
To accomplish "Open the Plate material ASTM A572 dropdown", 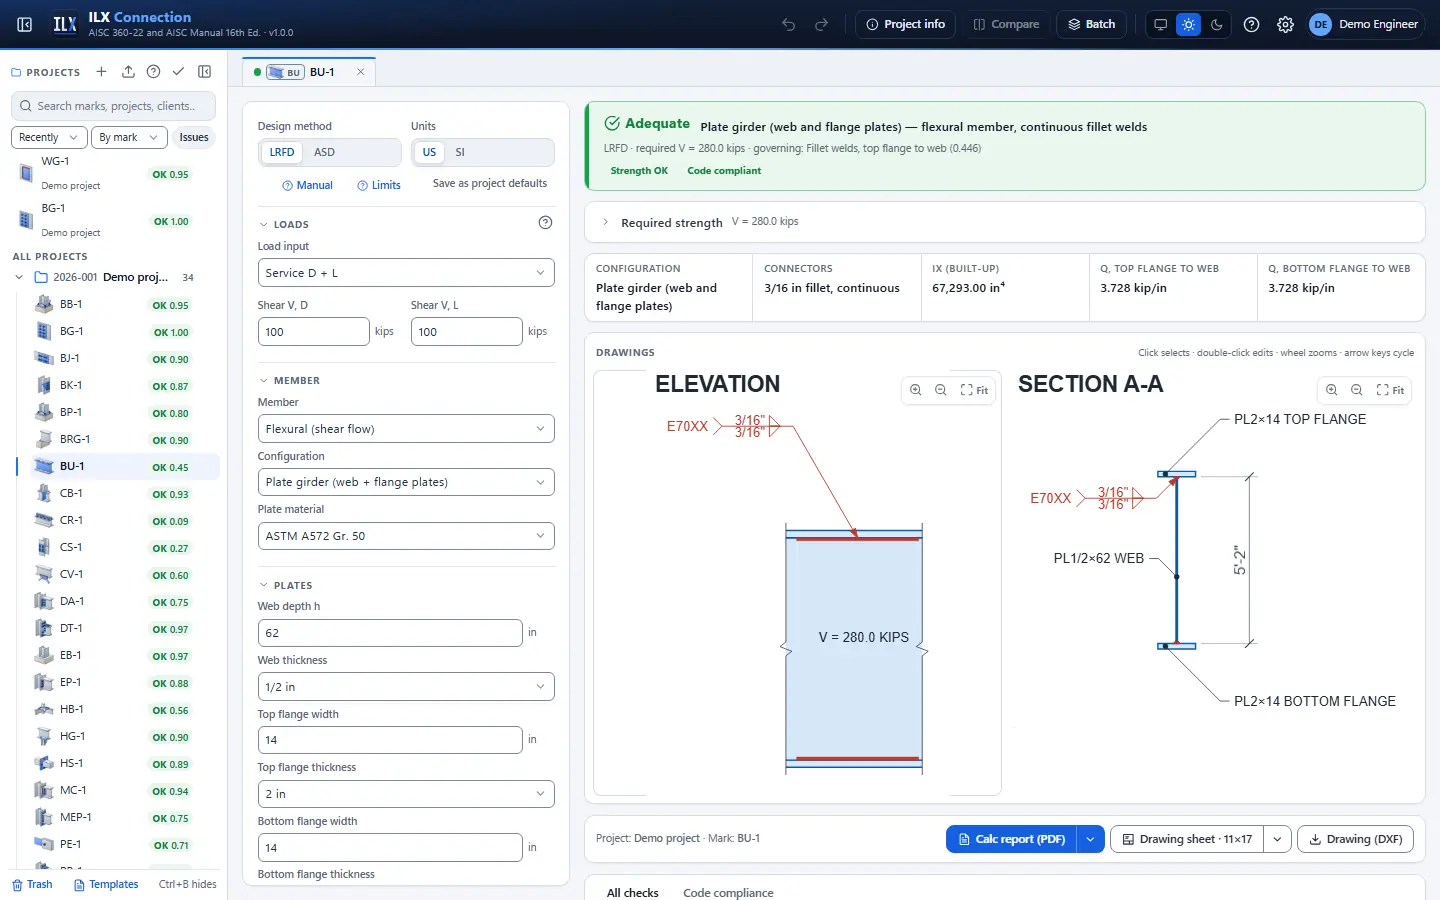I will pyautogui.click(x=406, y=536).
